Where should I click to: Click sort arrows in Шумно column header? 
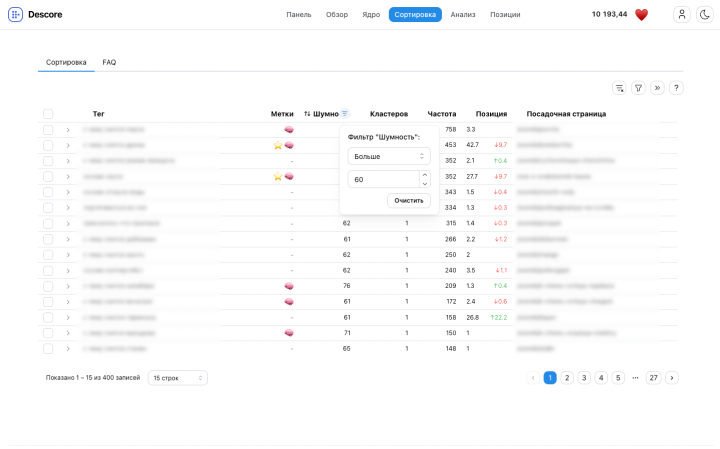coord(307,114)
